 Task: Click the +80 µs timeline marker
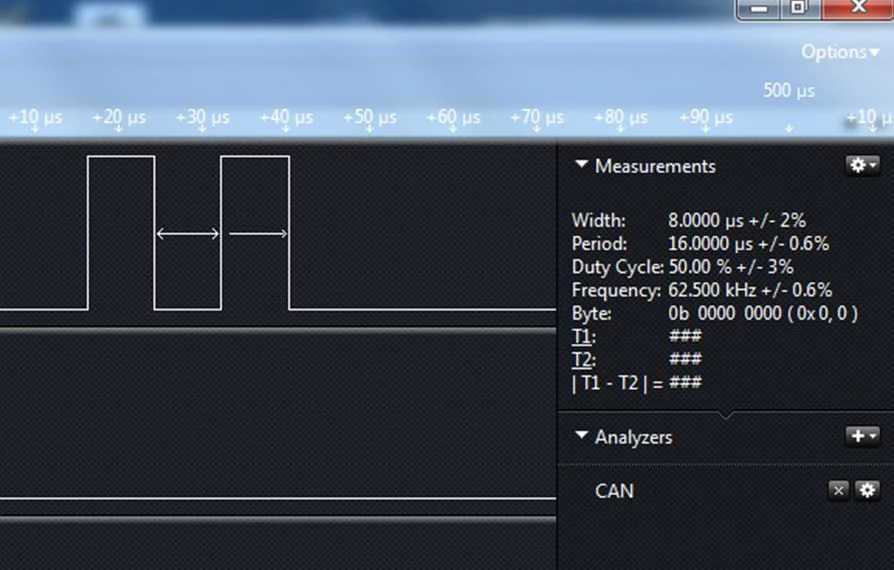pyautogui.click(x=620, y=119)
